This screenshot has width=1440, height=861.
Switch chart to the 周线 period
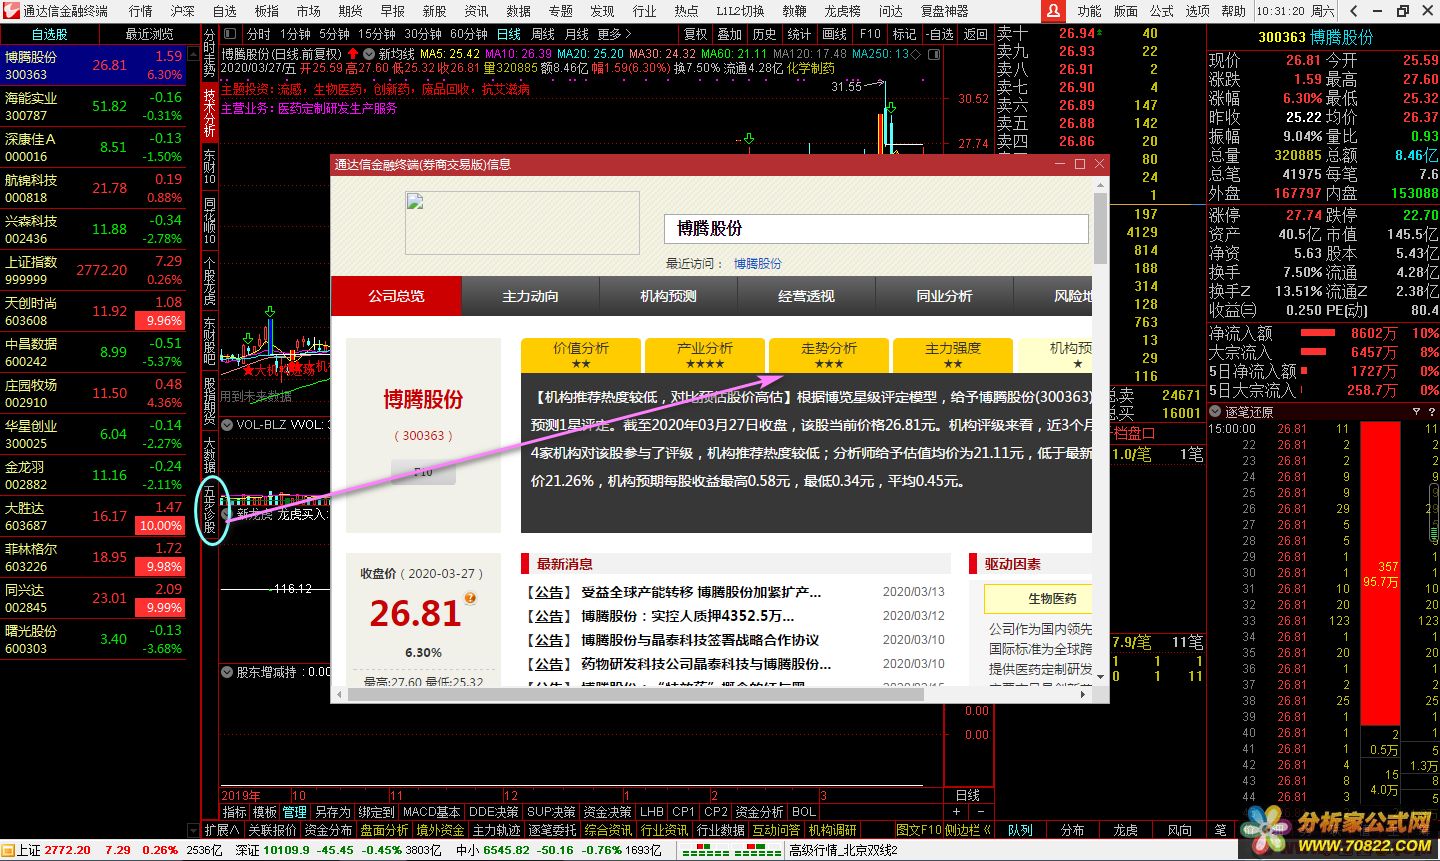coord(543,34)
